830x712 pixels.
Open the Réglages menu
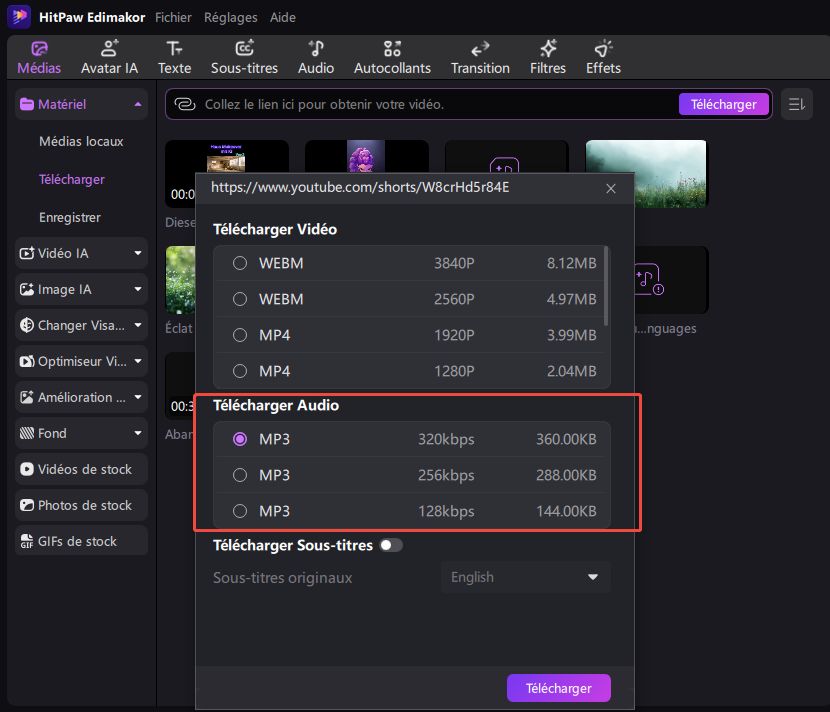pyautogui.click(x=230, y=17)
